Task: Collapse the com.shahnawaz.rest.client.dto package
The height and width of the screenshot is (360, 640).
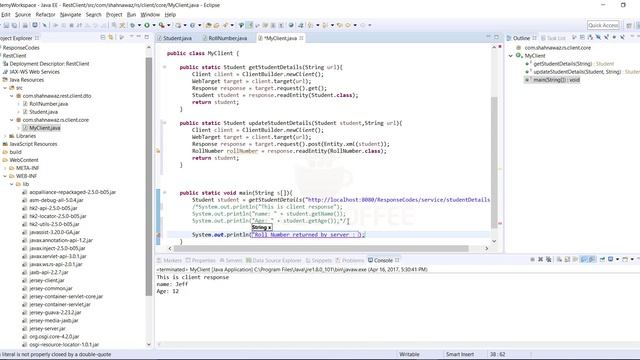Action: point(11,96)
